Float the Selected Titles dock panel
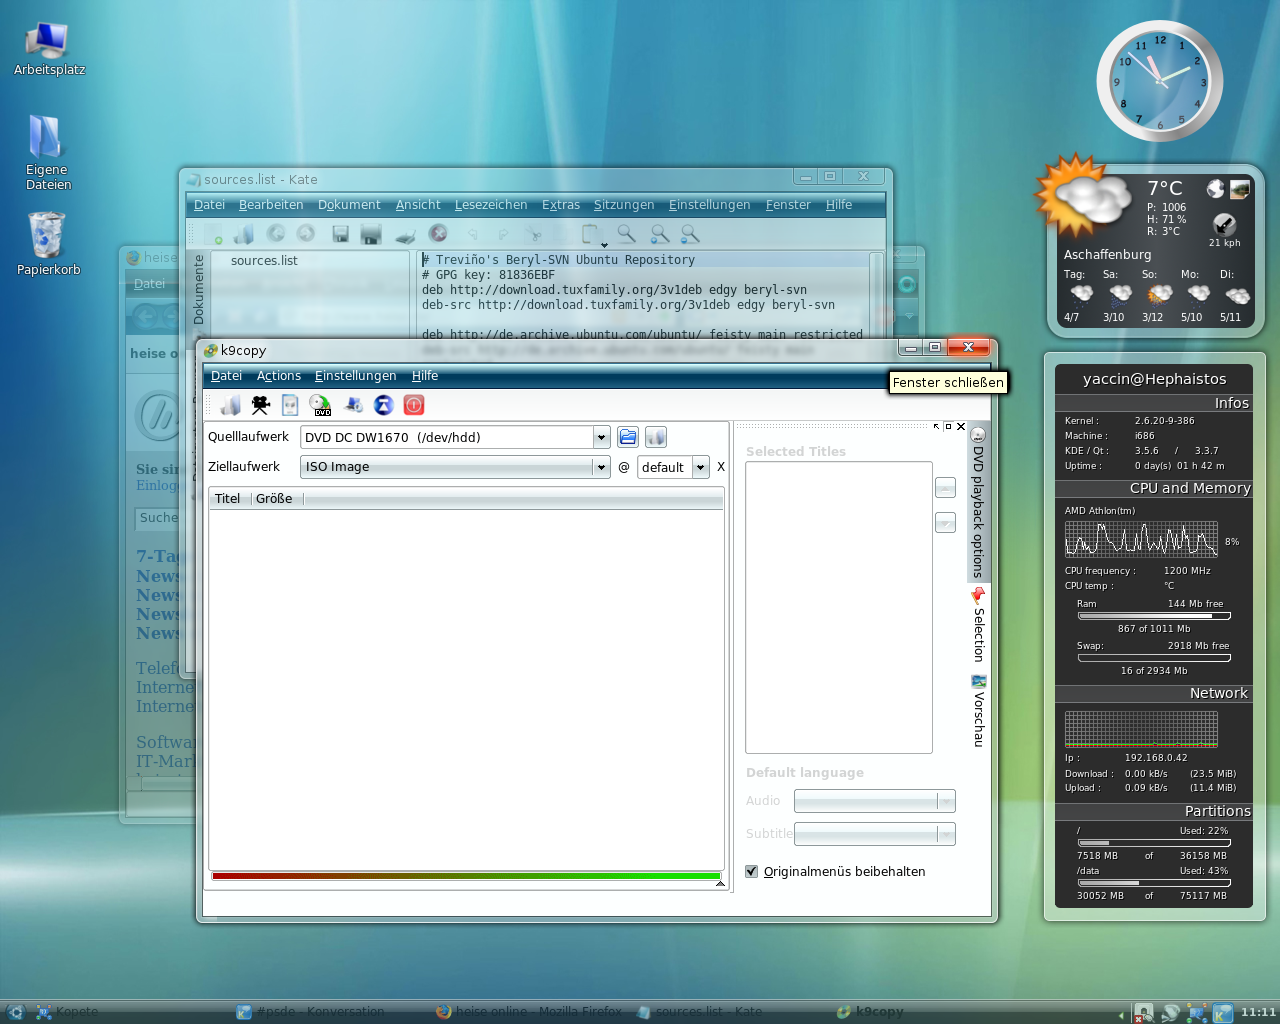The image size is (1280, 1024). [x=948, y=426]
